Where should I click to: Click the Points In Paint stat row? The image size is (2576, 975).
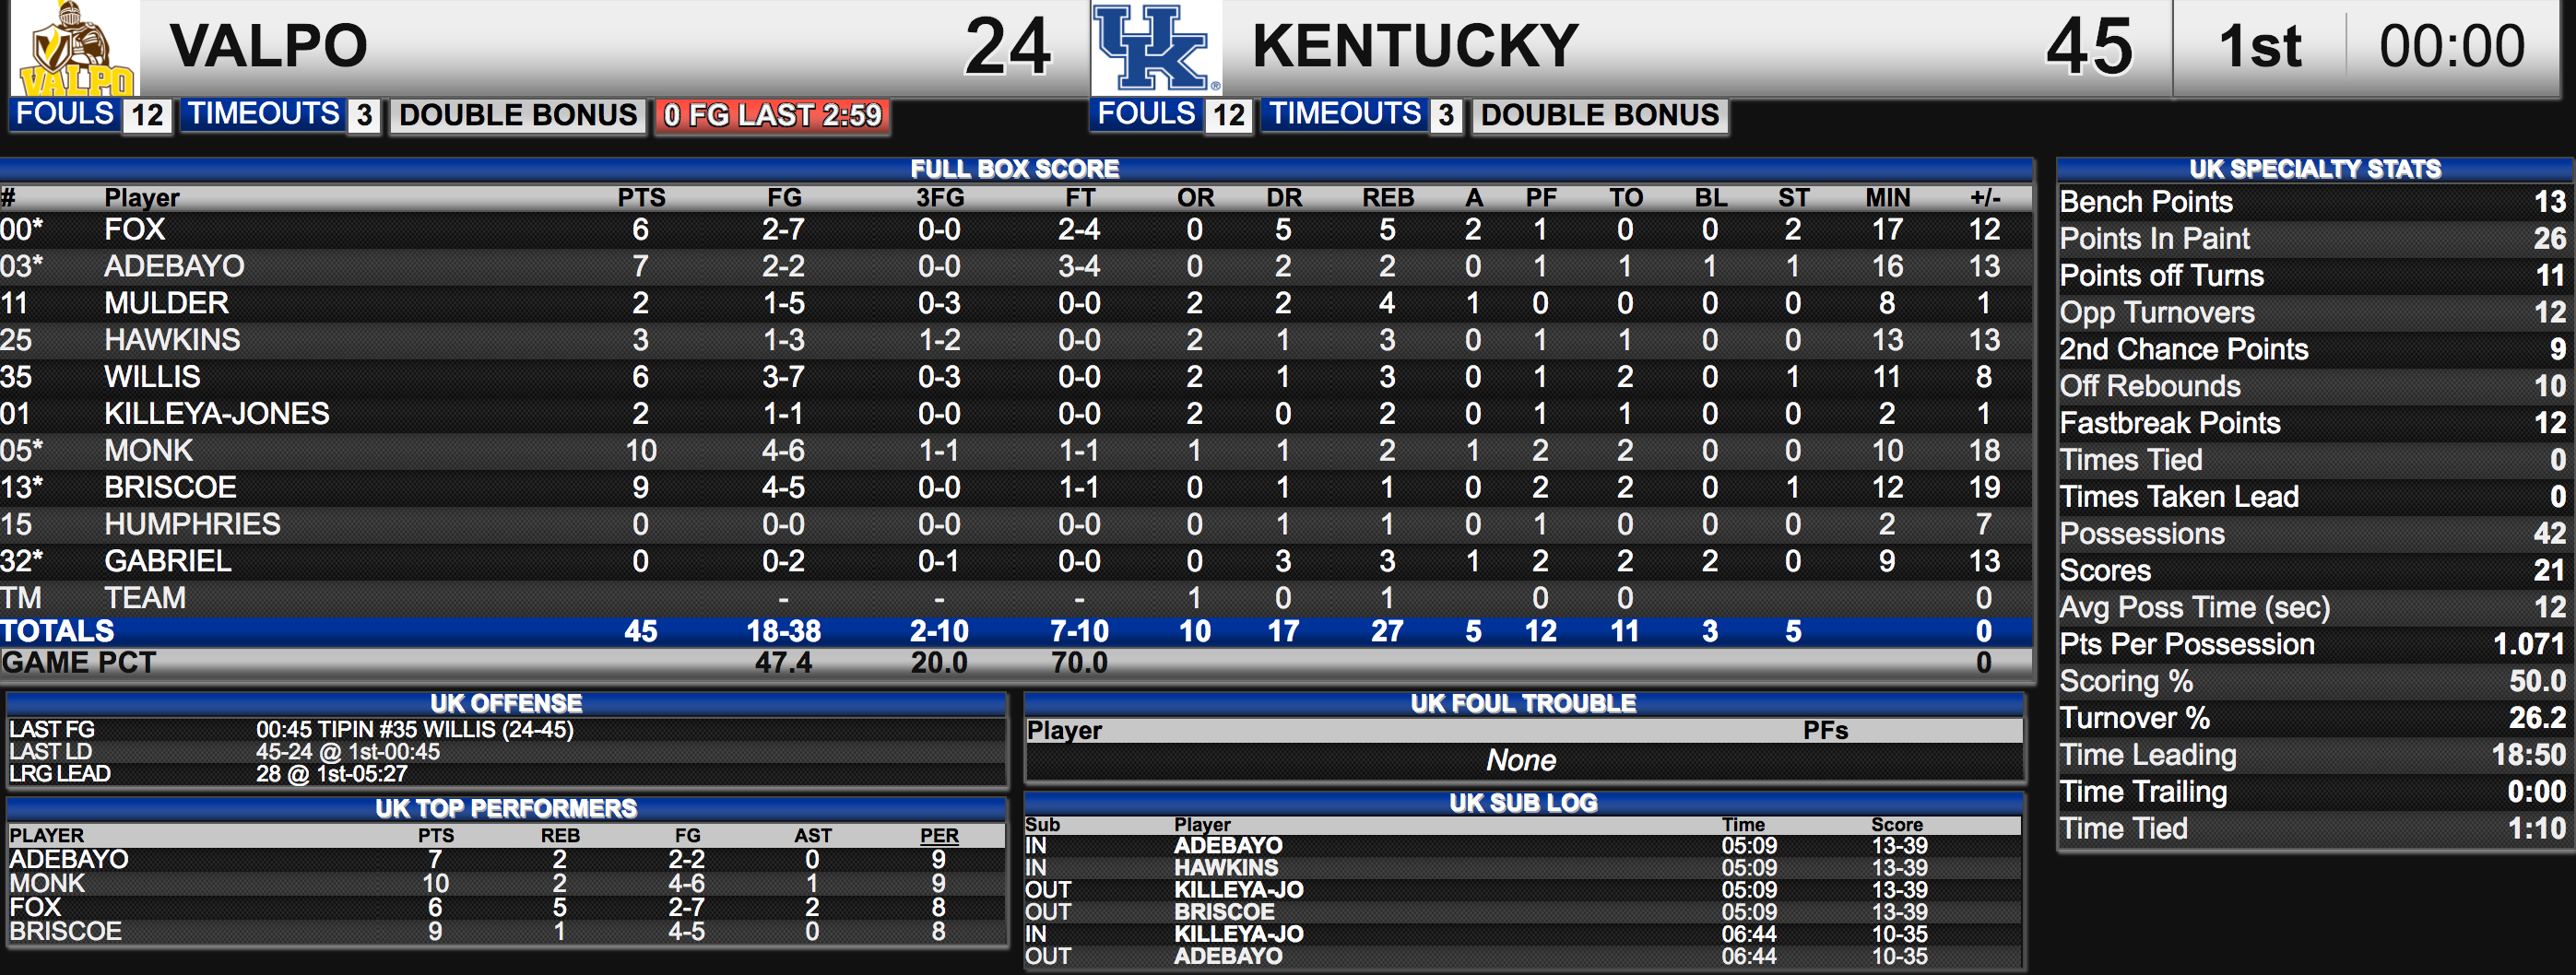click(2315, 239)
